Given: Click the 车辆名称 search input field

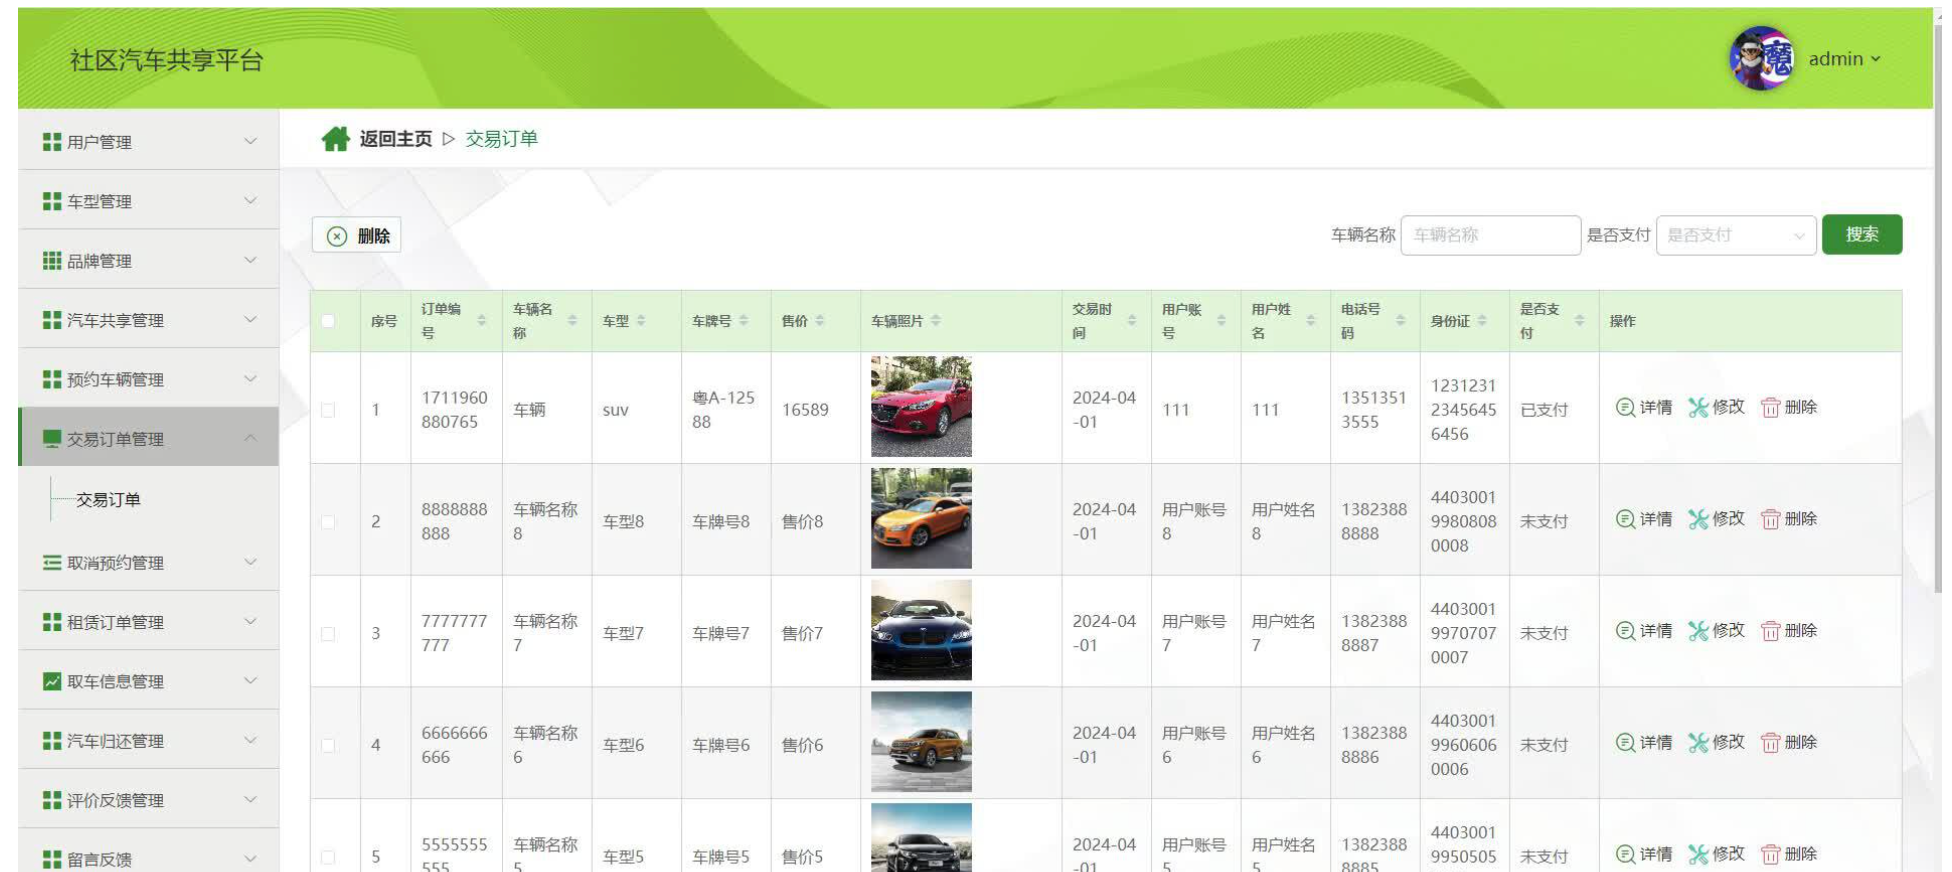Looking at the screenshot, I should [1490, 235].
